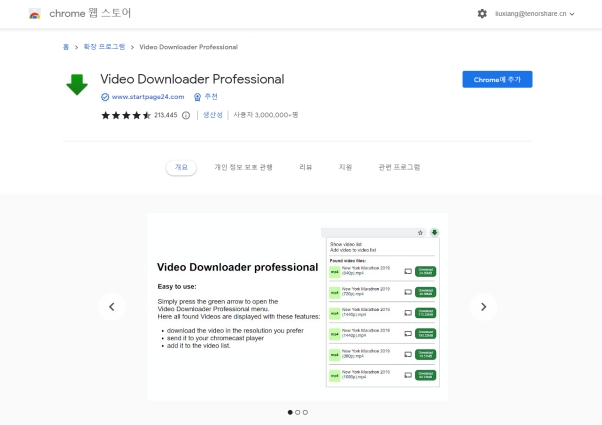Select the second carousel dot
Viewport: 602px width, 425px height.
(x=298, y=412)
